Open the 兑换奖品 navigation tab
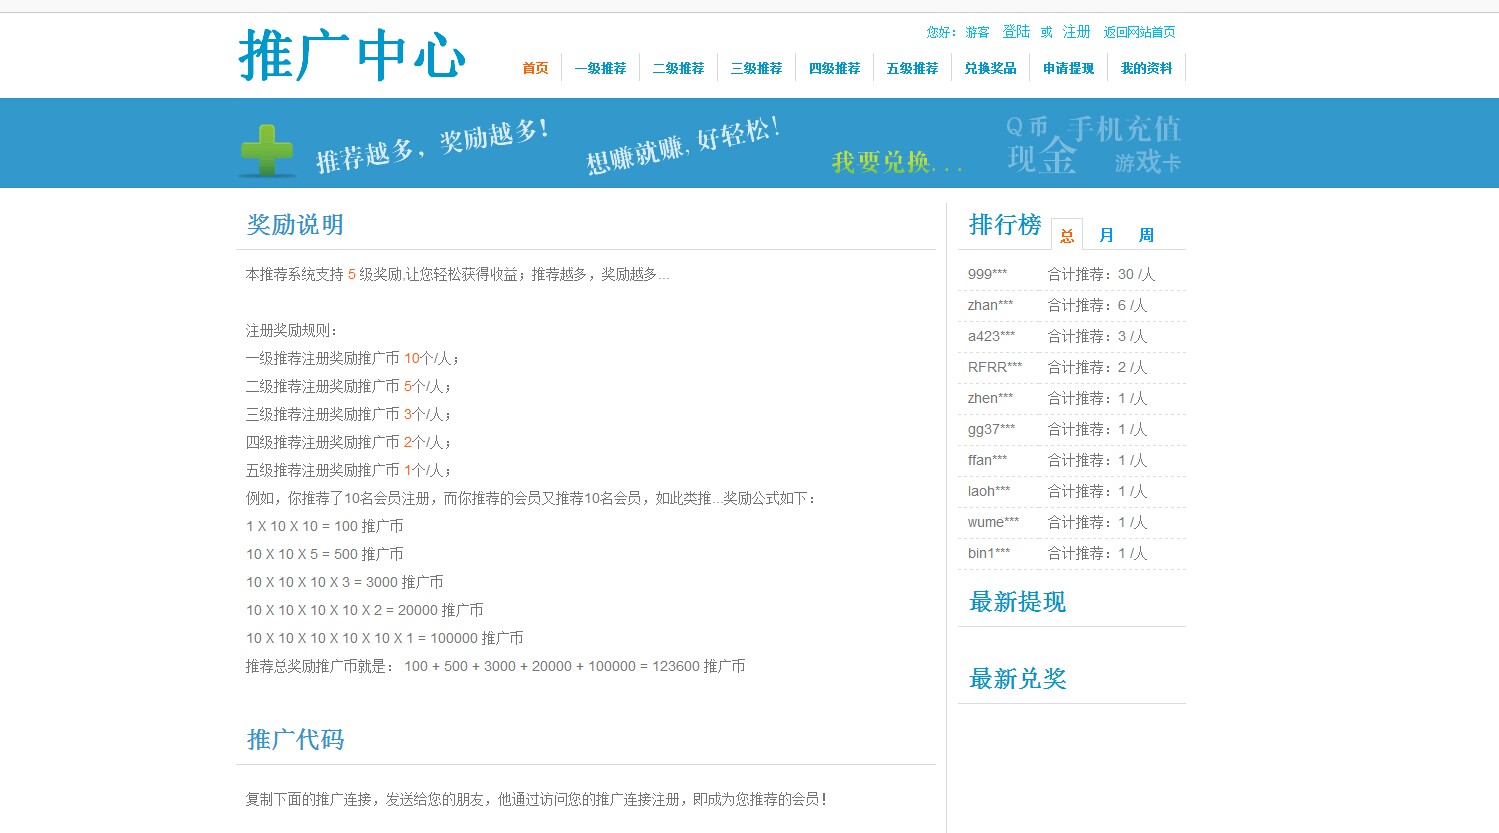 tap(989, 67)
